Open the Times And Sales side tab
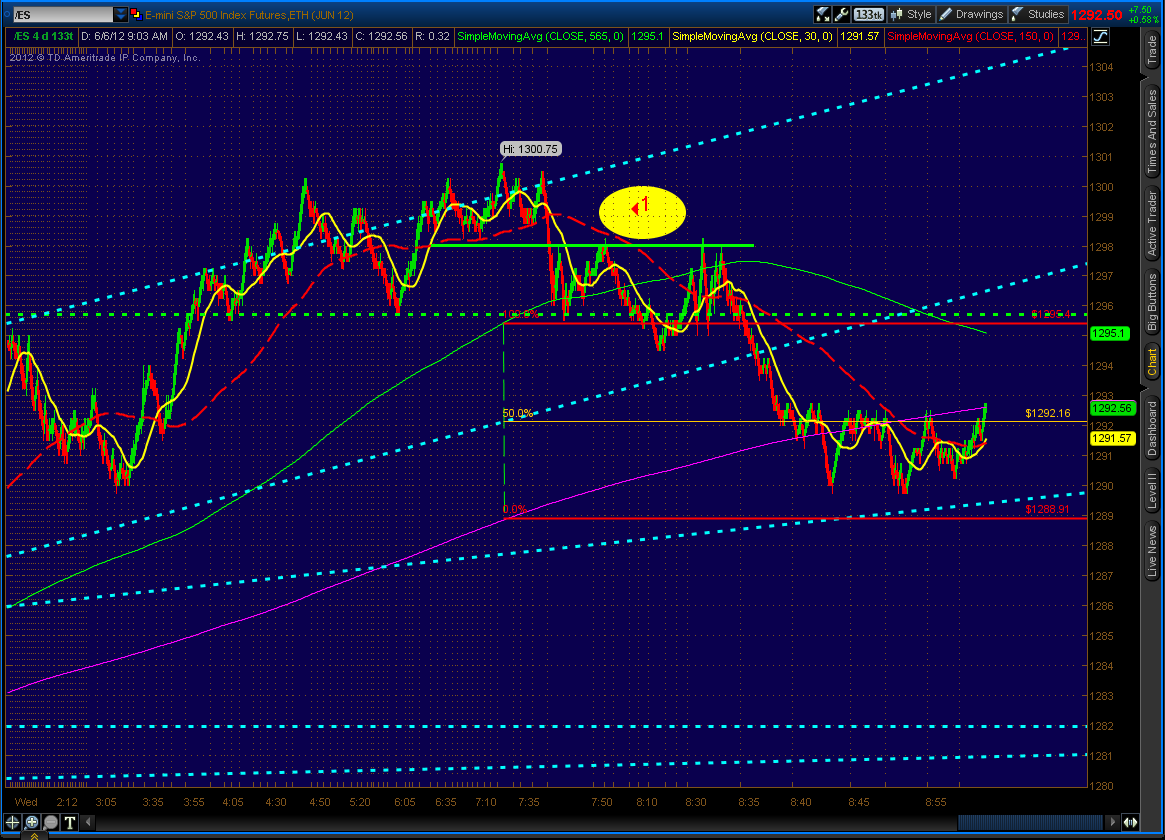 [x=1152, y=131]
